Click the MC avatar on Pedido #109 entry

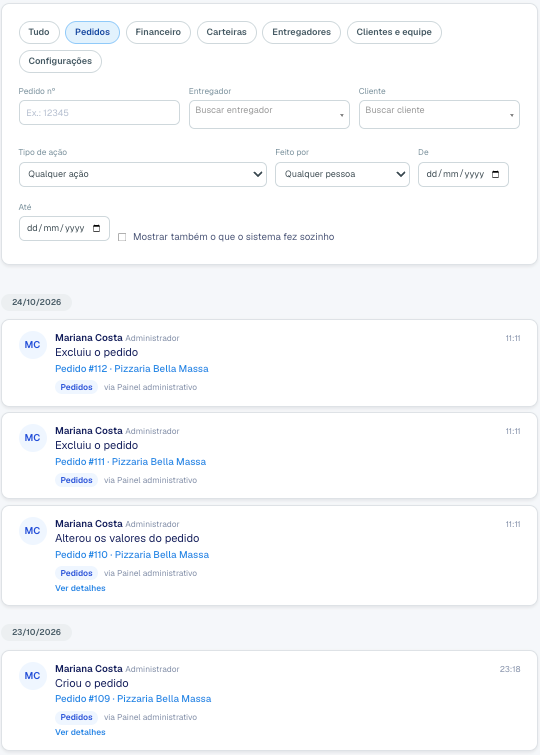[x=33, y=676]
